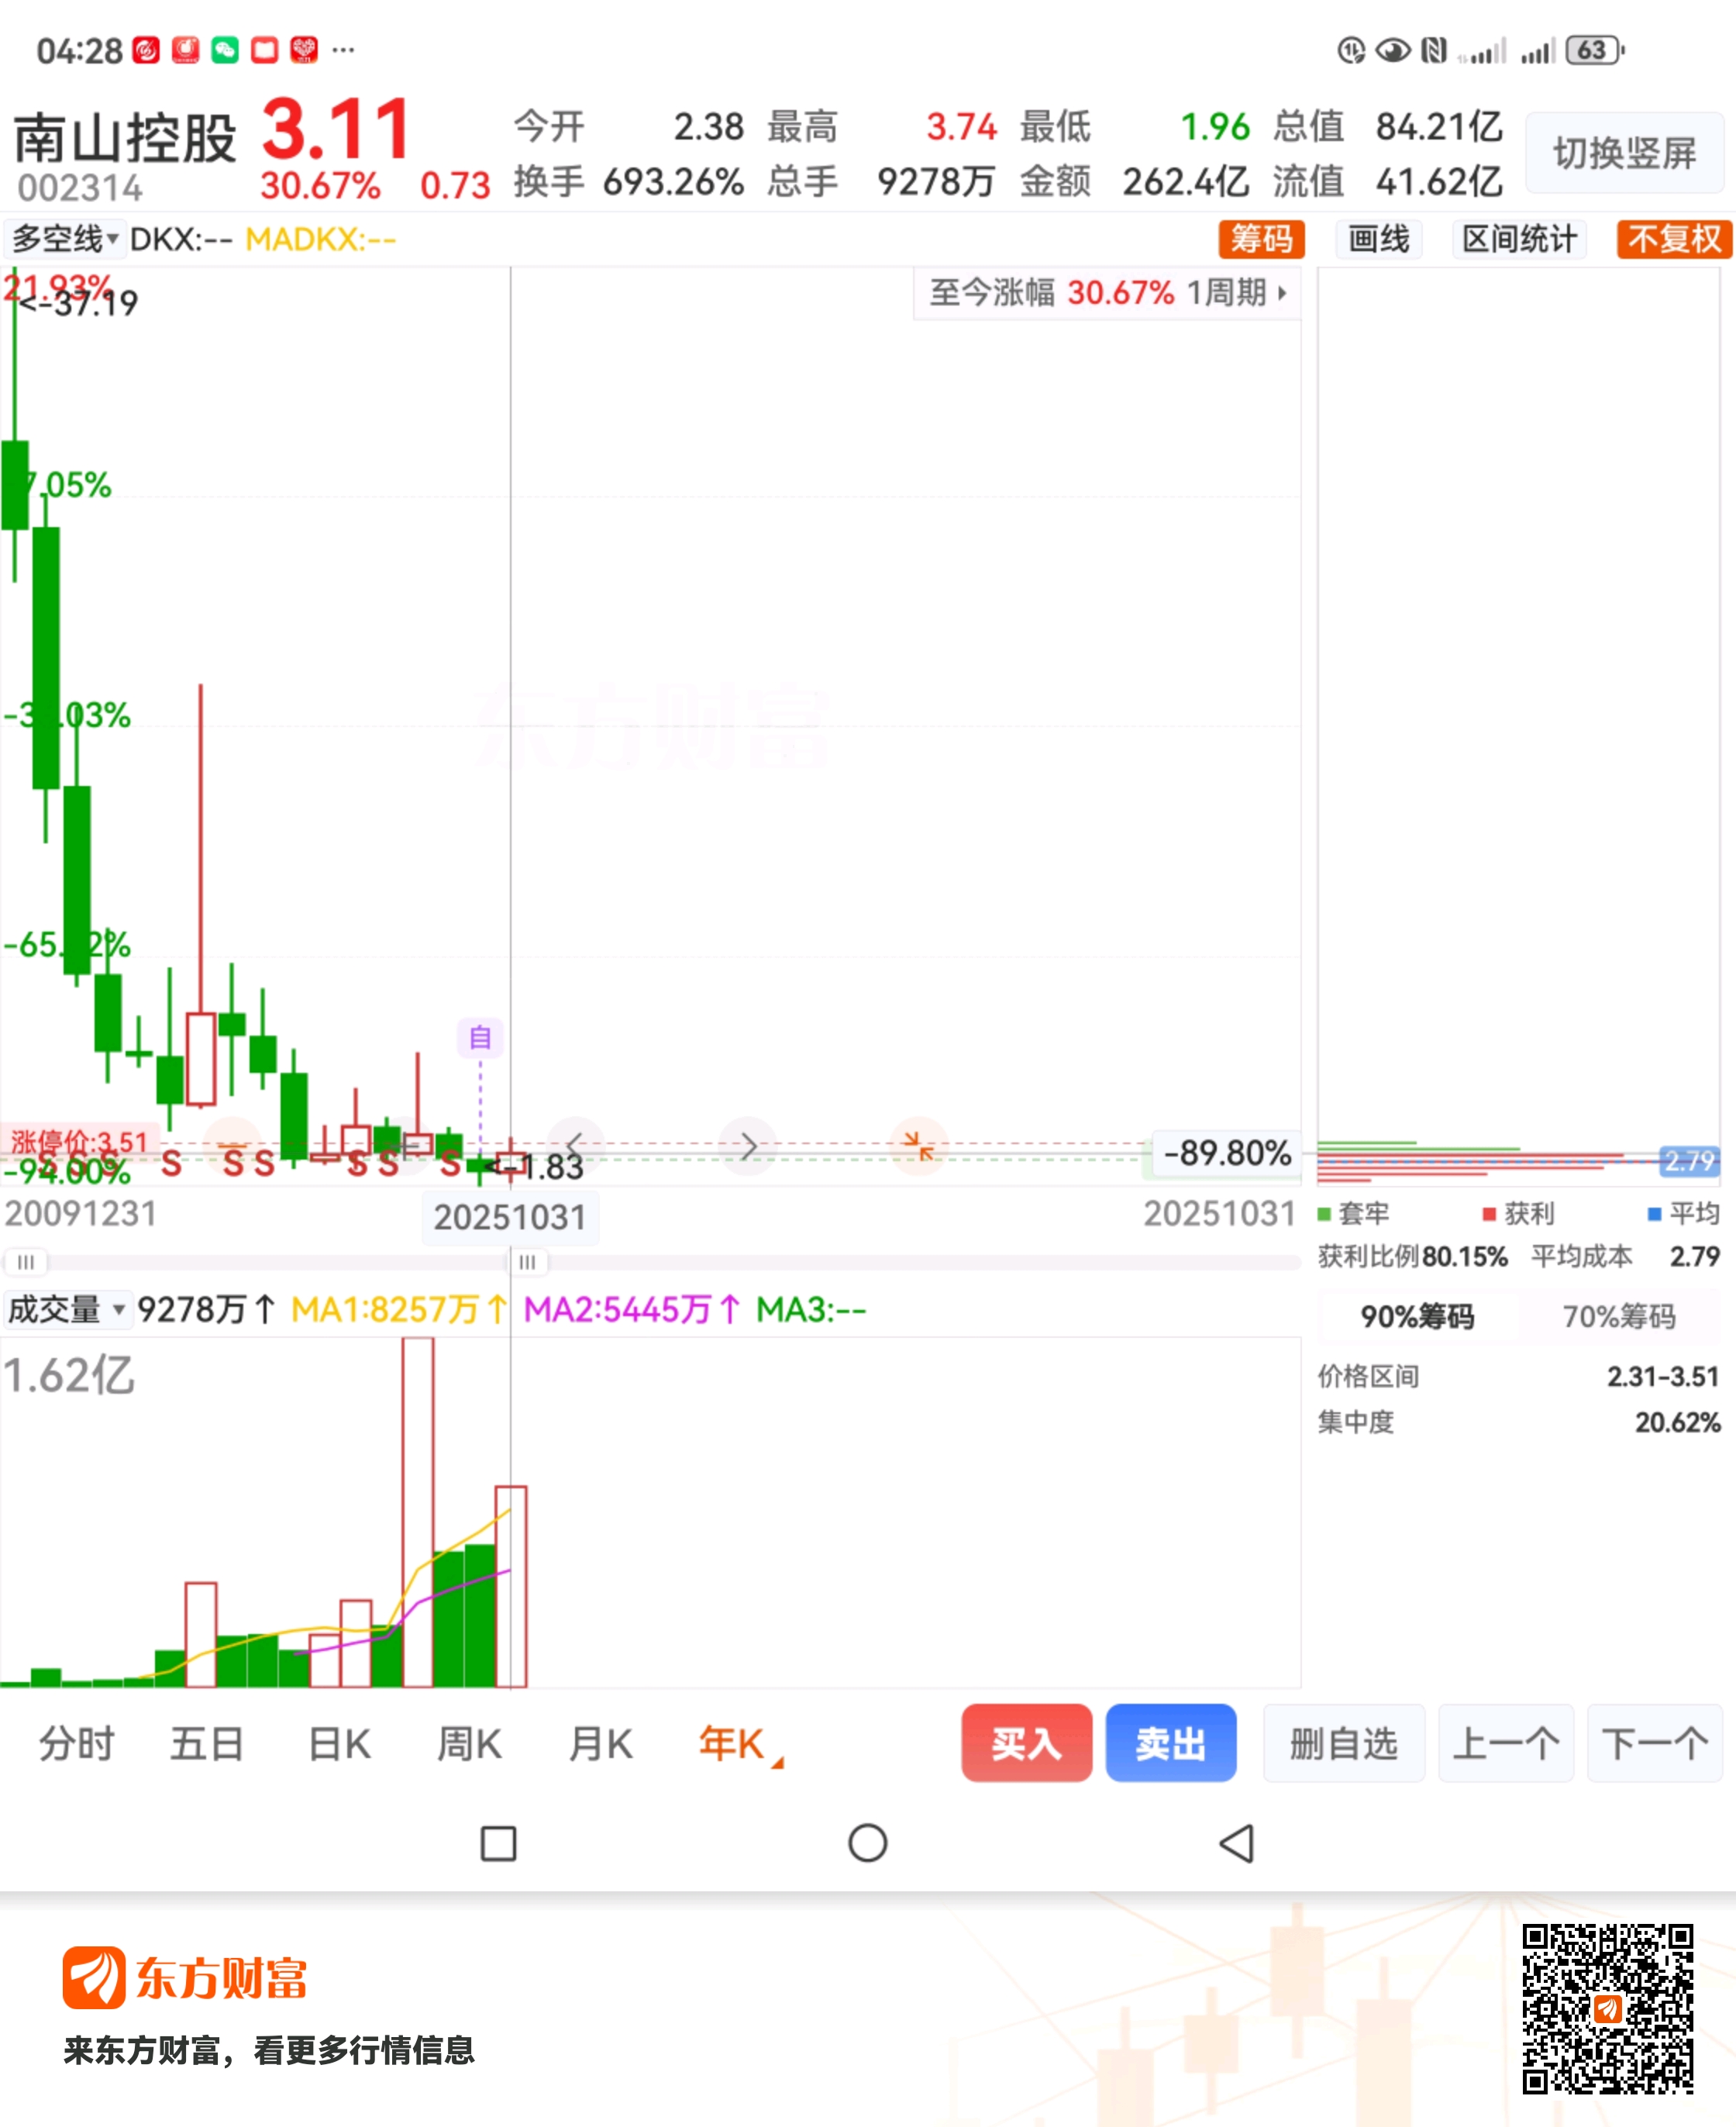Toggle the 不复权 adjustment mode
Viewport: 1736px width, 2127px height.
[x=1673, y=240]
